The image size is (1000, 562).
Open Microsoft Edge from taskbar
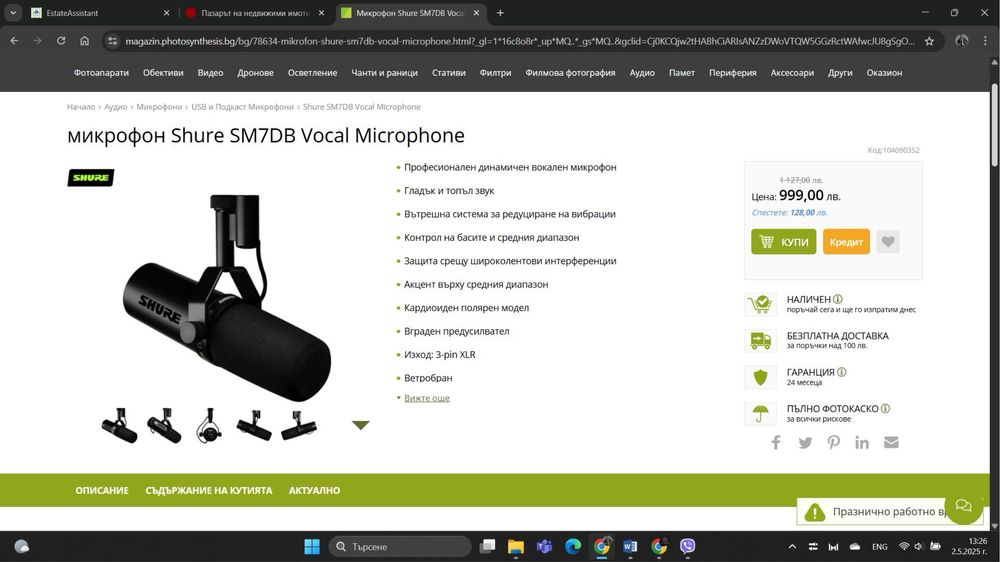tap(573, 546)
